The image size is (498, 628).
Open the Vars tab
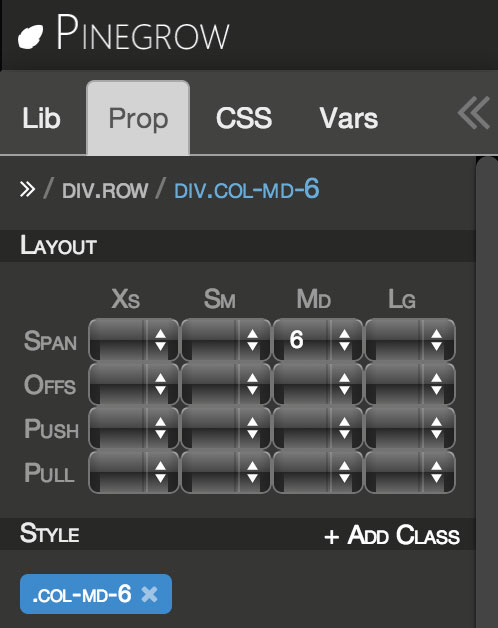coord(349,118)
